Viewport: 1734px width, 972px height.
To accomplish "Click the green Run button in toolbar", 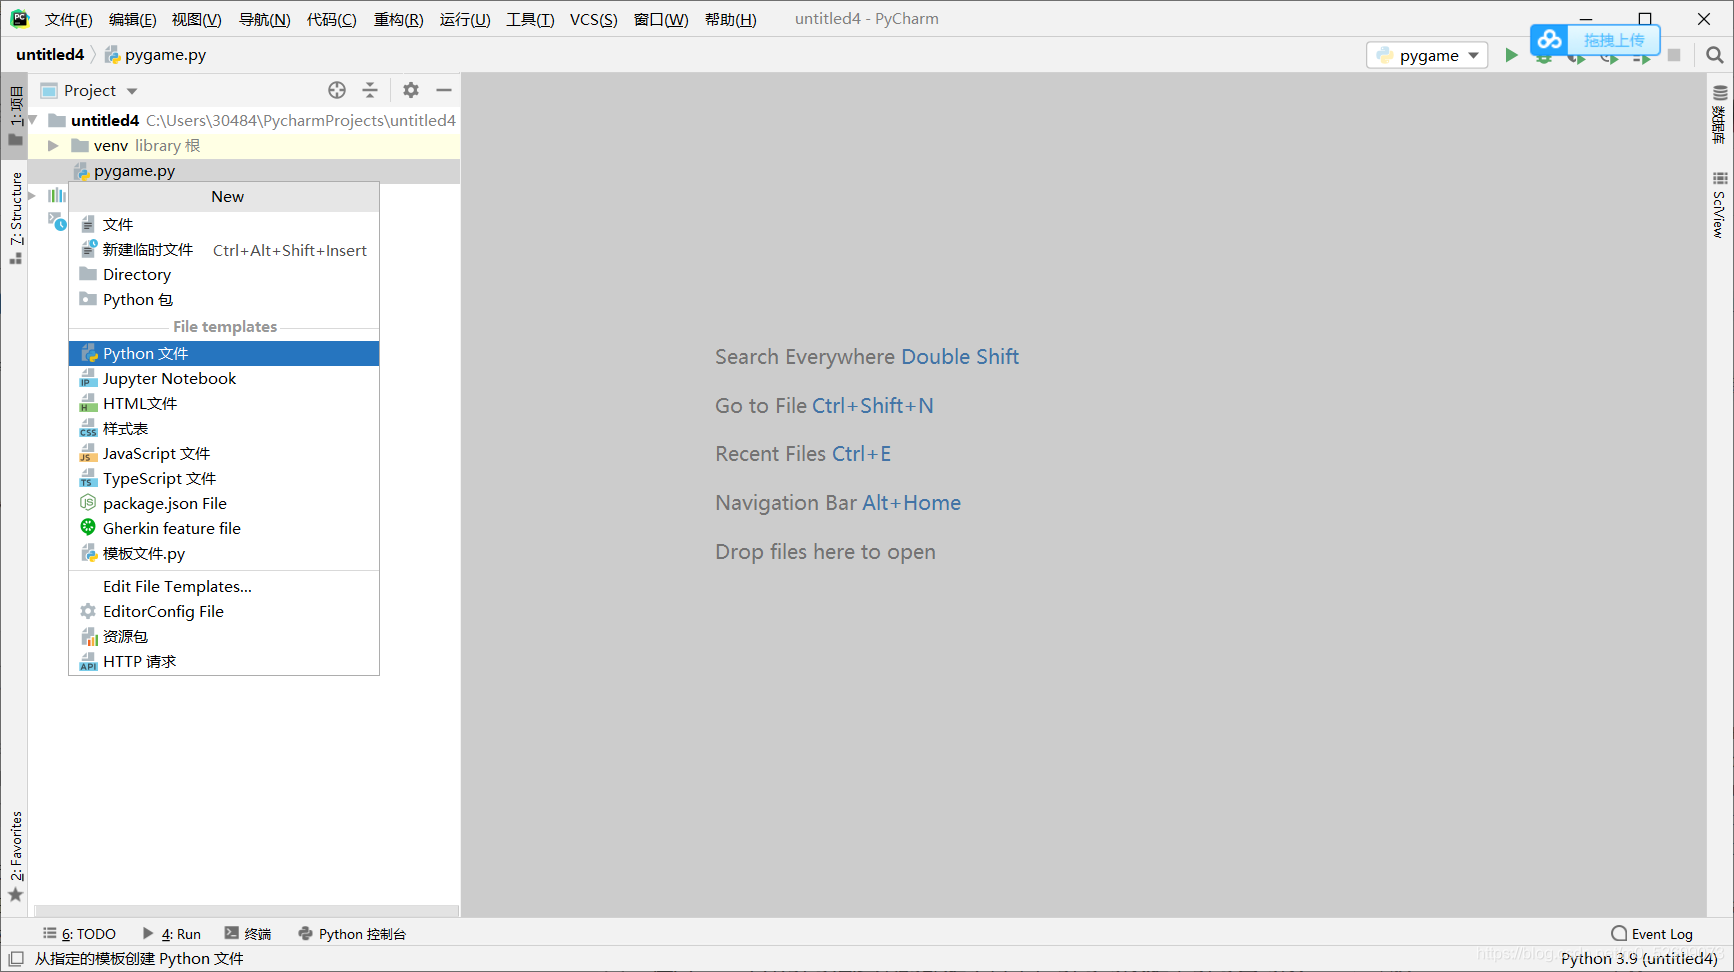I will click(1511, 55).
